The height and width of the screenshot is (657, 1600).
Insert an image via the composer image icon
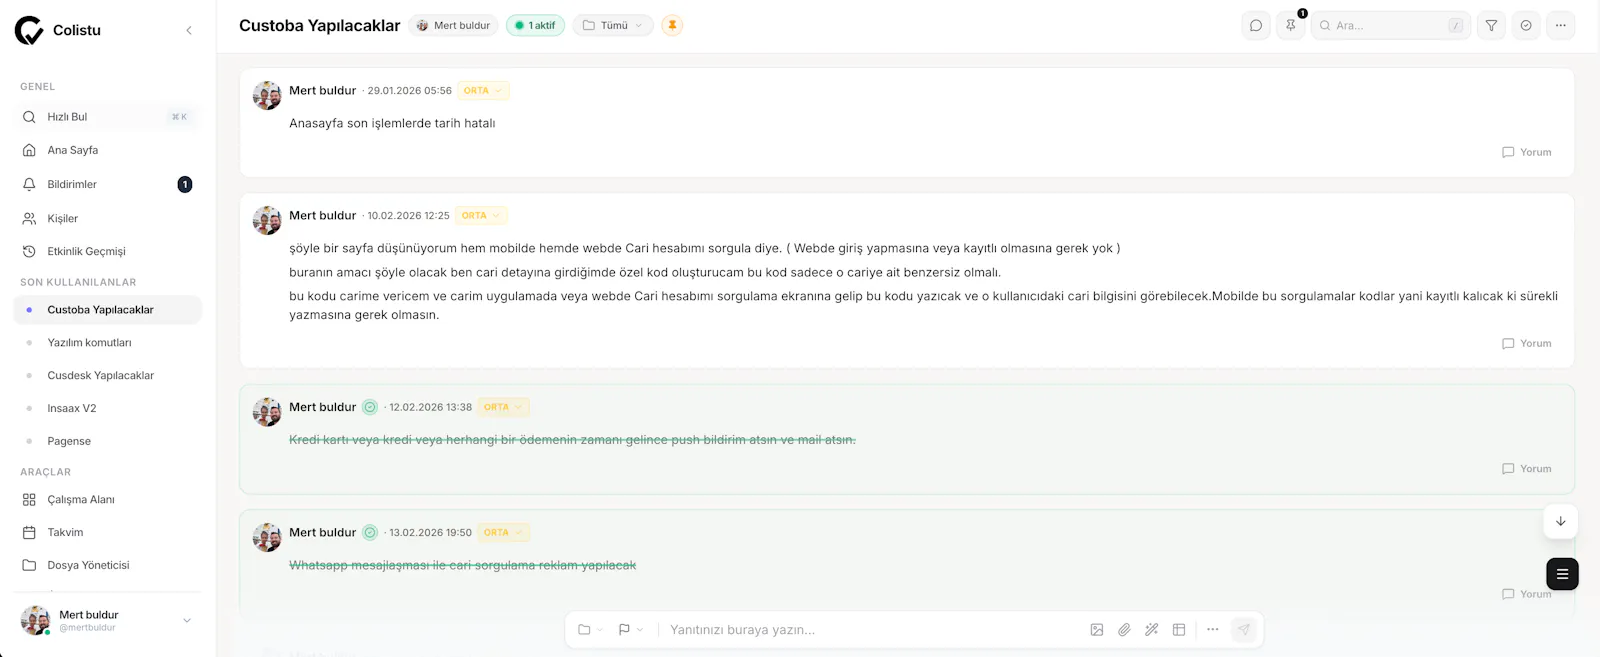(1097, 630)
